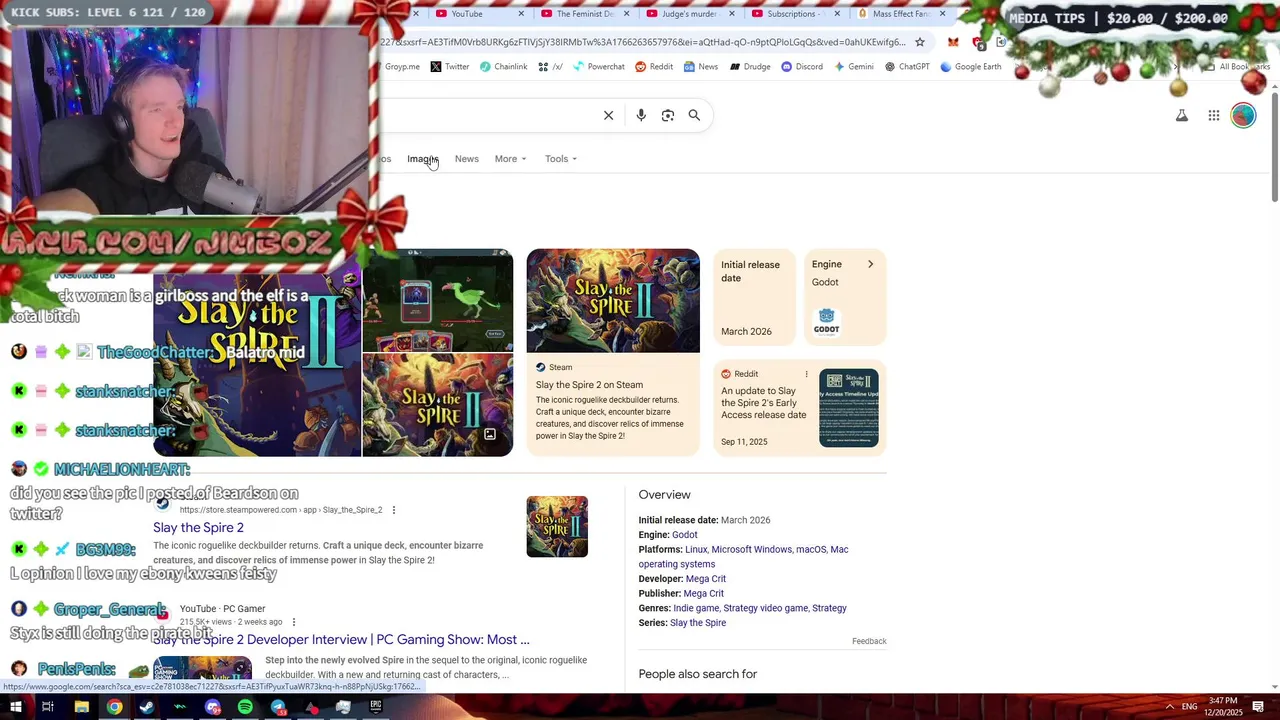Open Spotify from the taskbar
The image size is (1280, 720).
pyautogui.click(x=245, y=707)
